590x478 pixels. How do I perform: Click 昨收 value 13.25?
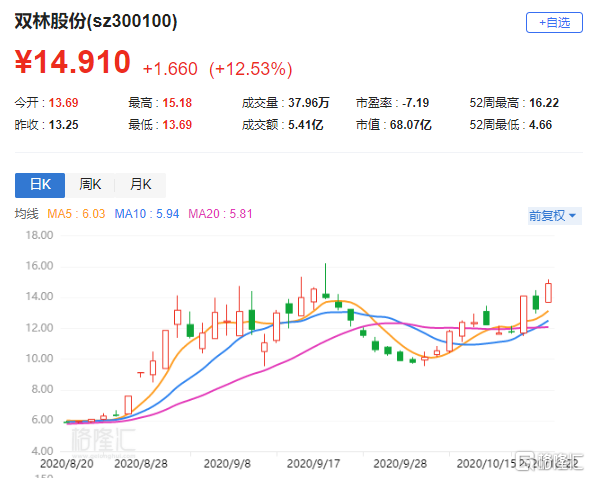coord(63,125)
